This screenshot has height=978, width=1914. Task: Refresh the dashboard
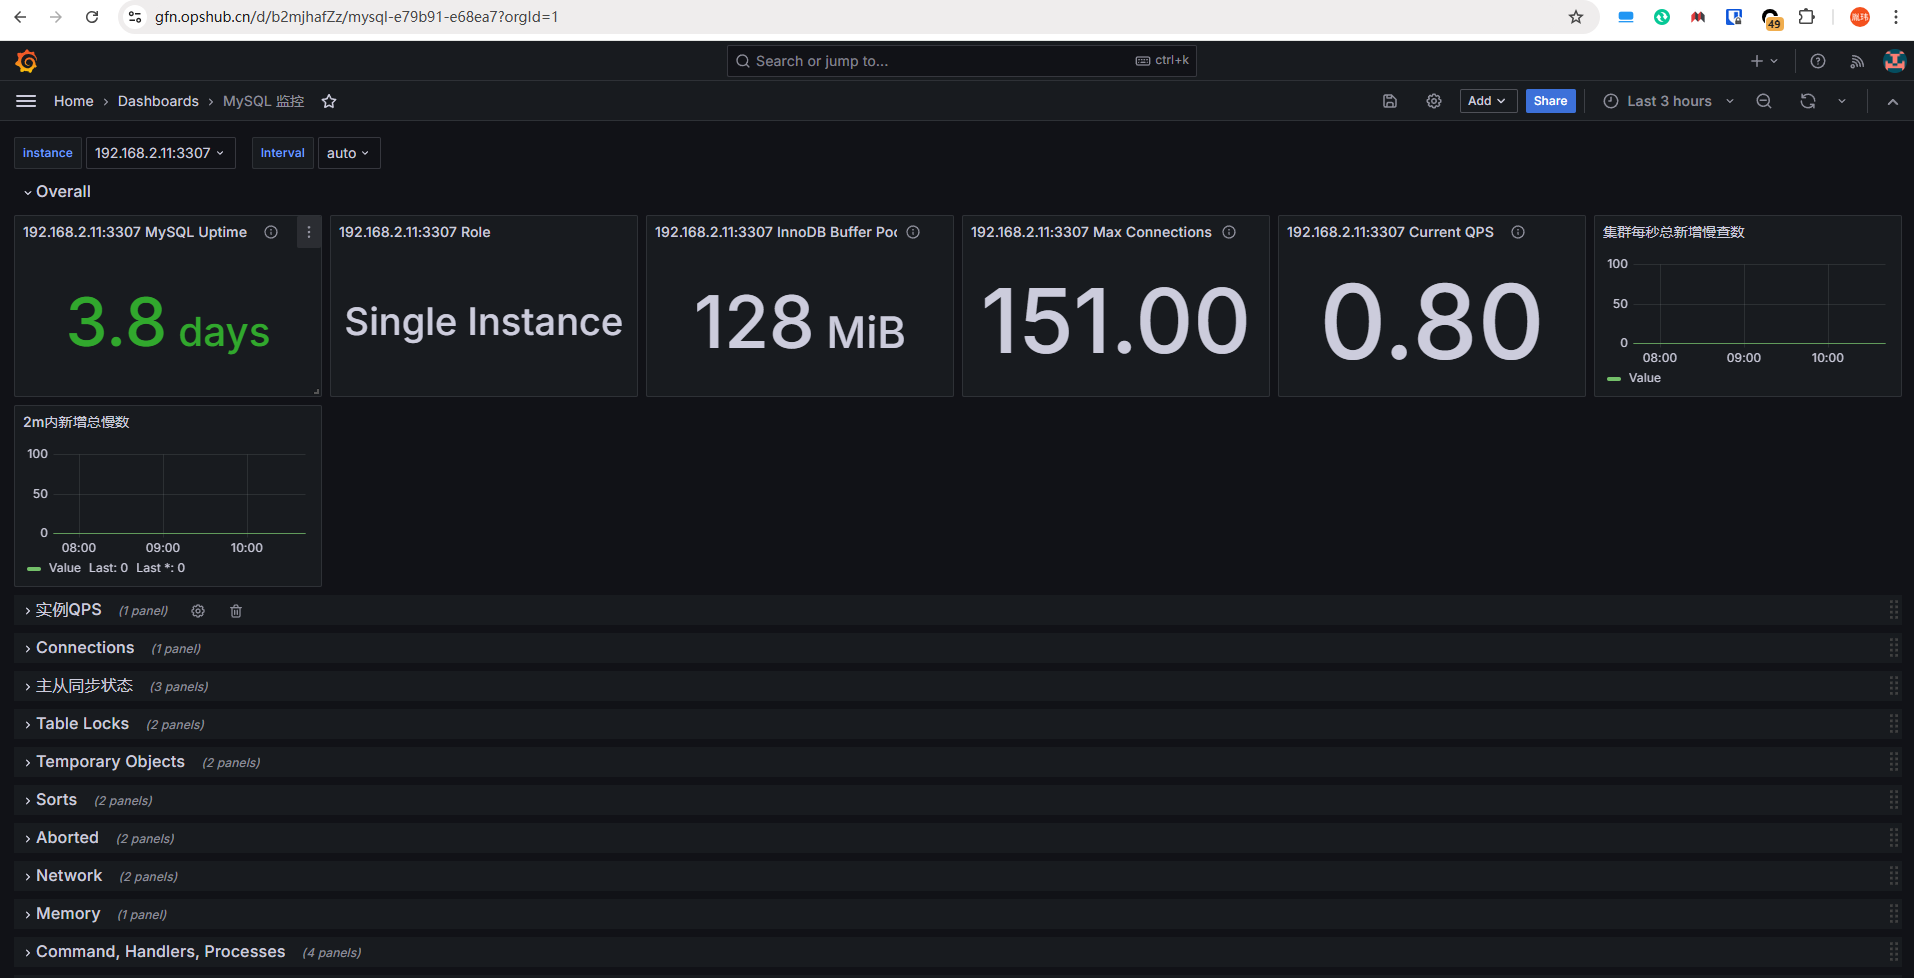[x=1808, y=101]
